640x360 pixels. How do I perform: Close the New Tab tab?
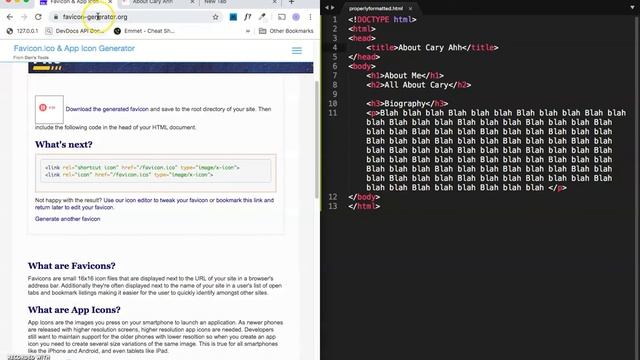[x=275, y=2]
